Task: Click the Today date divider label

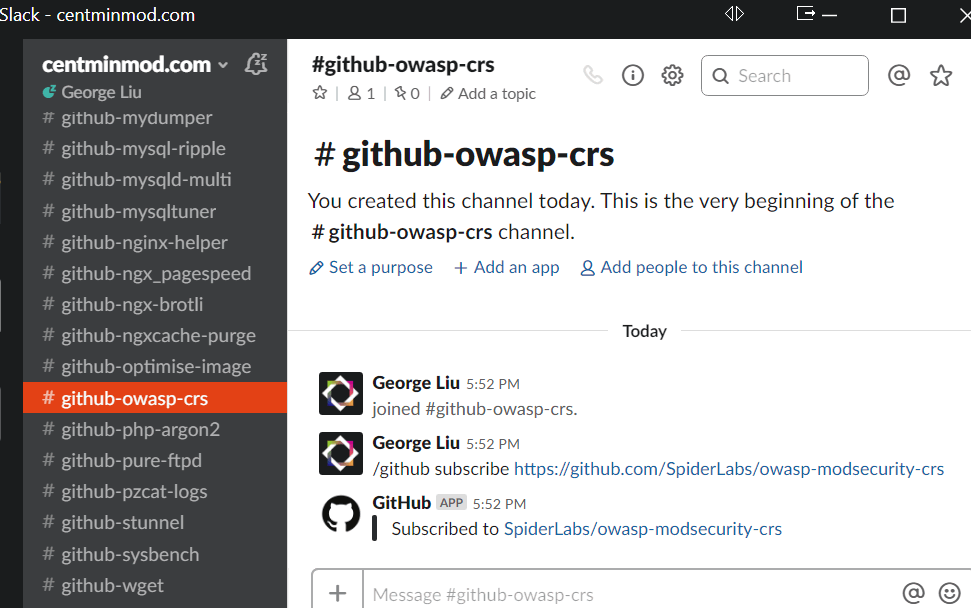Action: [x=645, y=331]
